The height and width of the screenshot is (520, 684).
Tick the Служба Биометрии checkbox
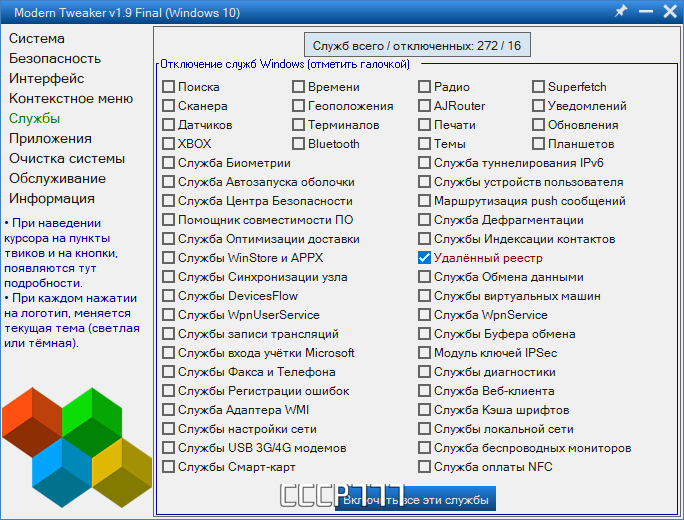pyautogui.click(x=168, y=163)
